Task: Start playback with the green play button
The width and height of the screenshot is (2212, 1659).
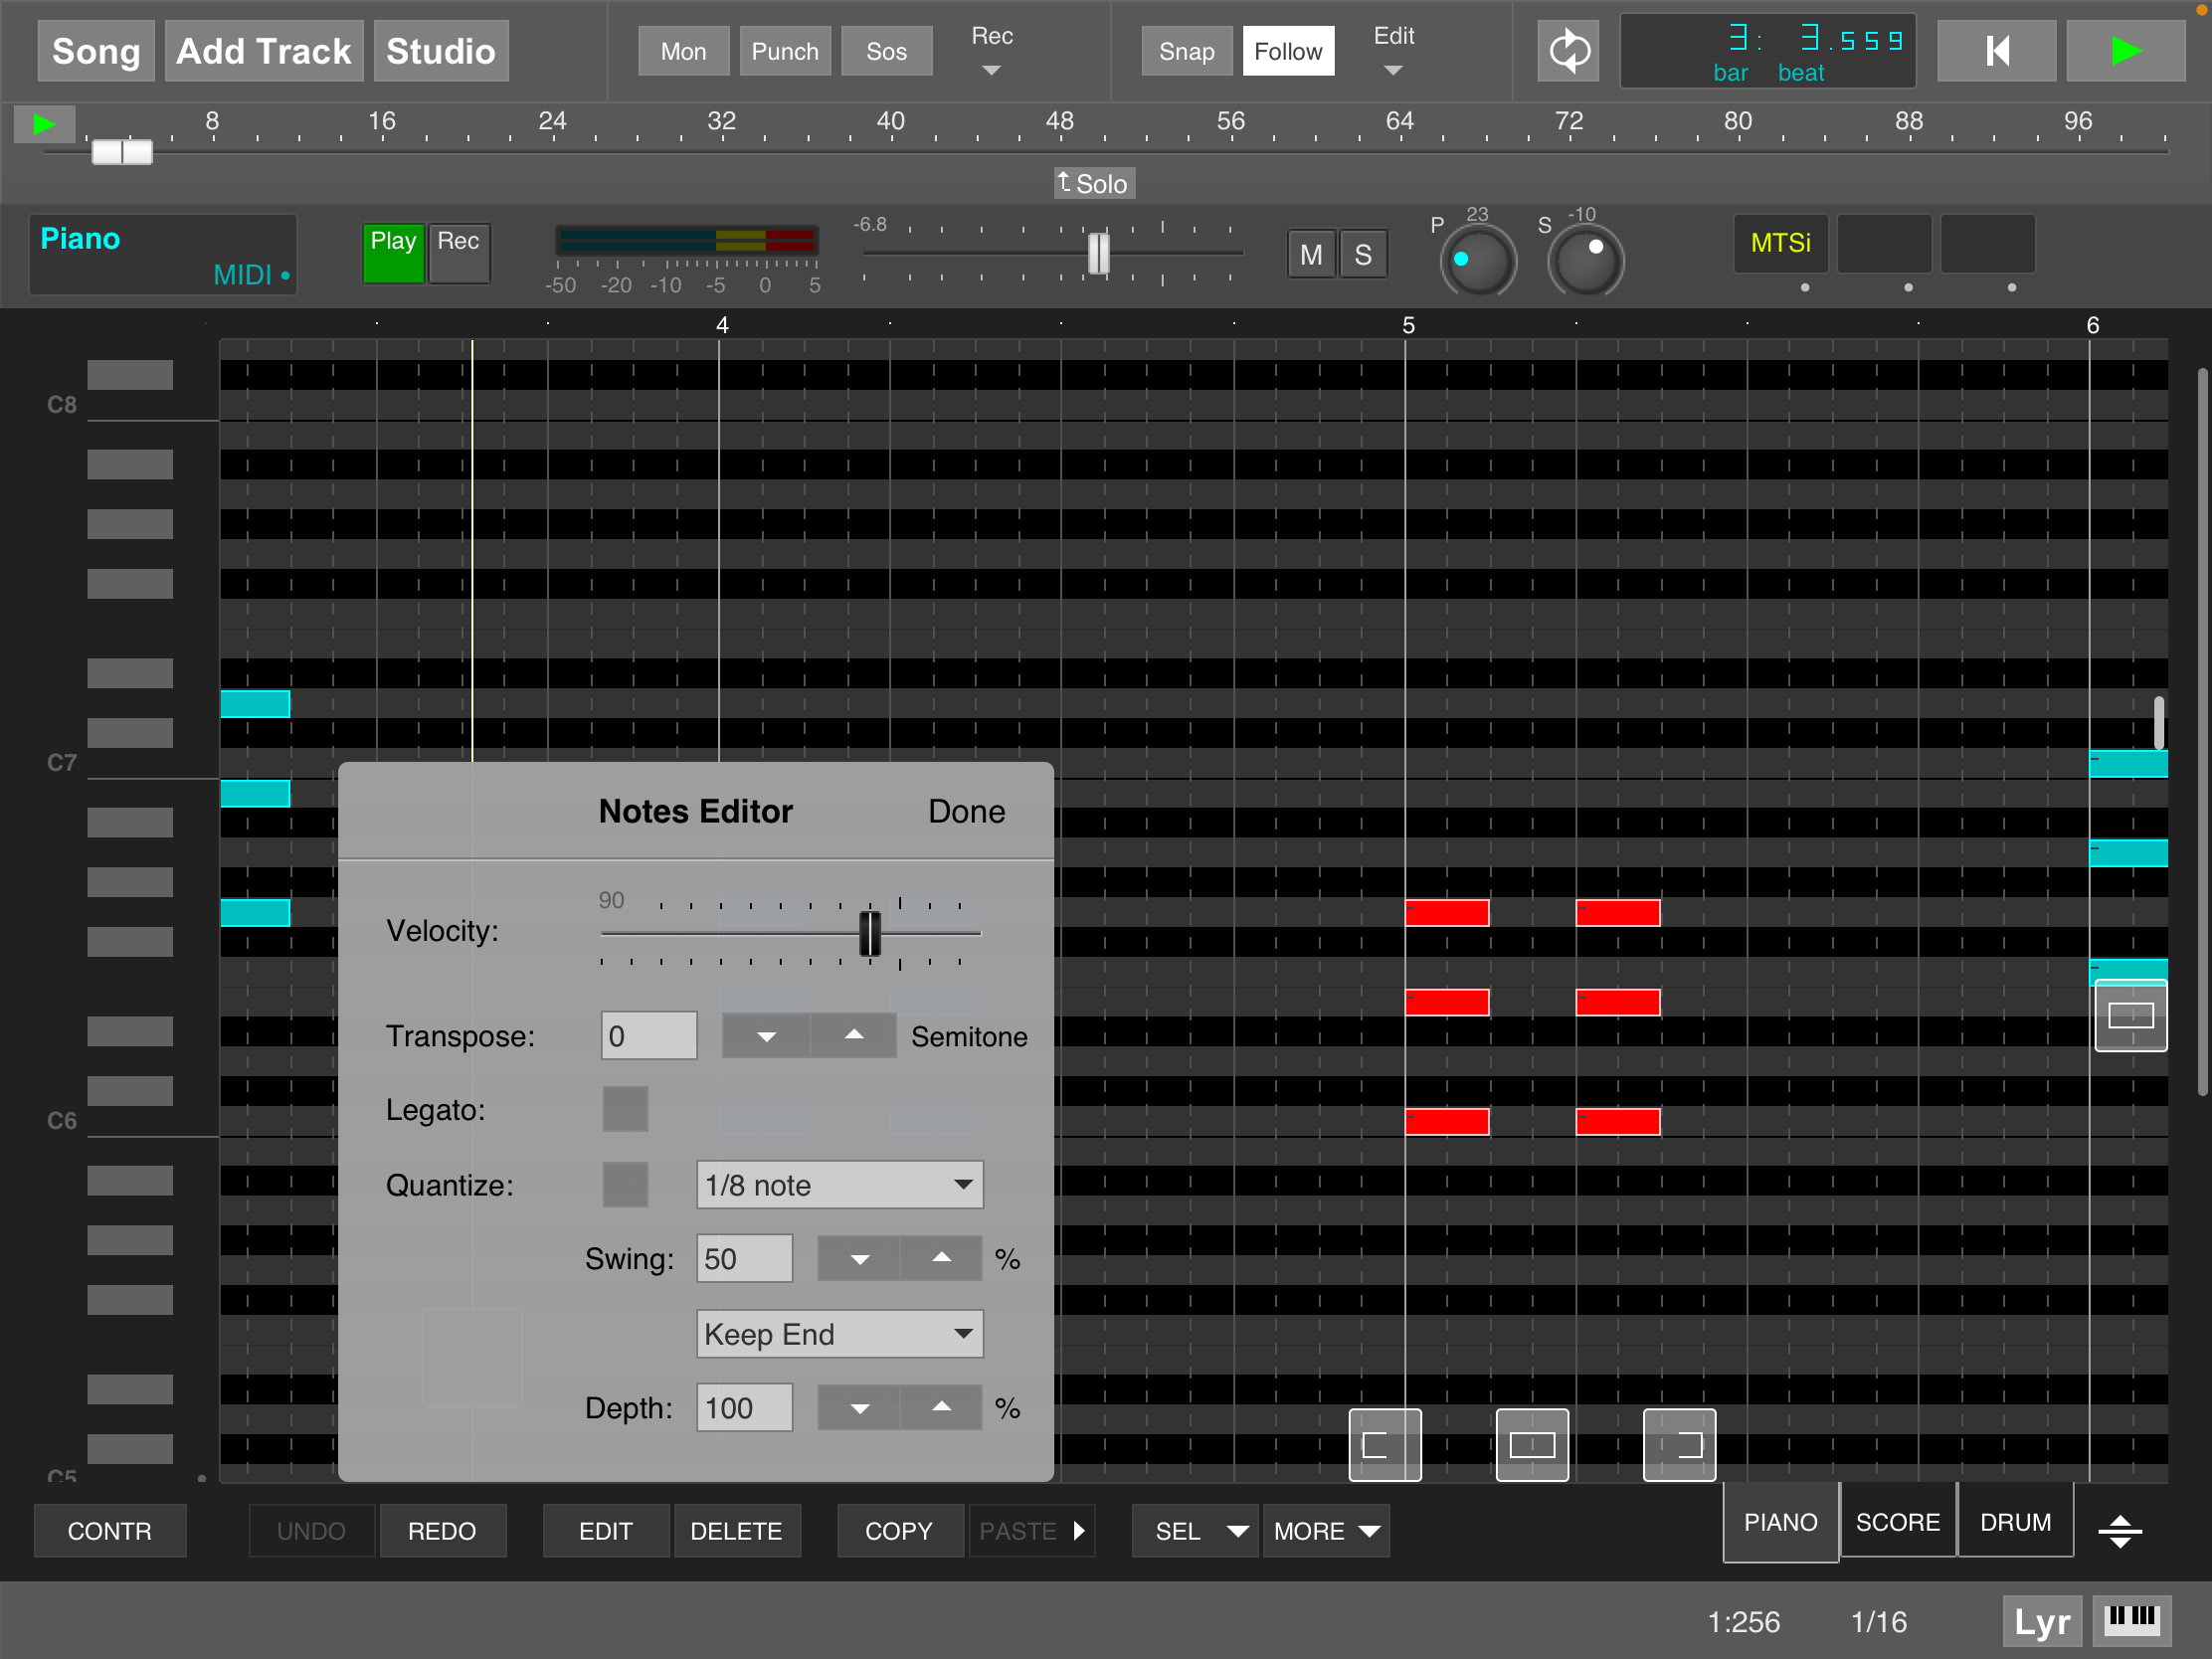Action: coord(2125,50)
